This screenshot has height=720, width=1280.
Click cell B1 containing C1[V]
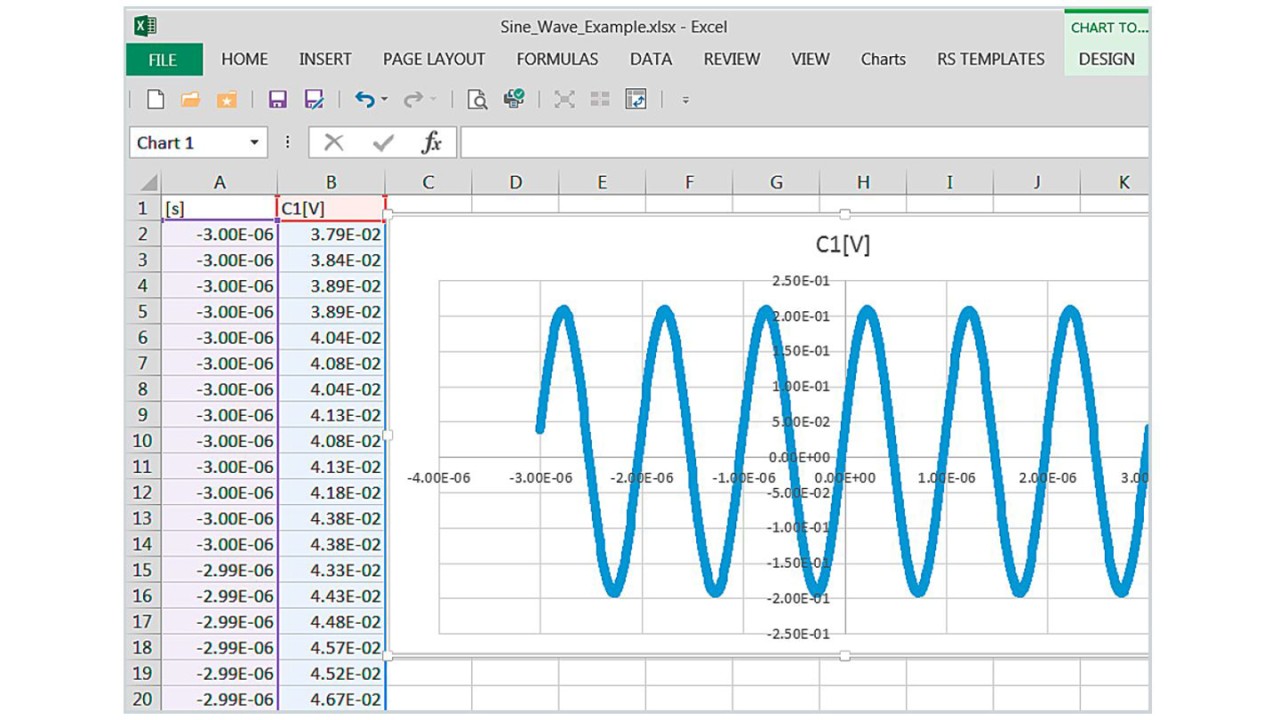click(x=331, y=208)
